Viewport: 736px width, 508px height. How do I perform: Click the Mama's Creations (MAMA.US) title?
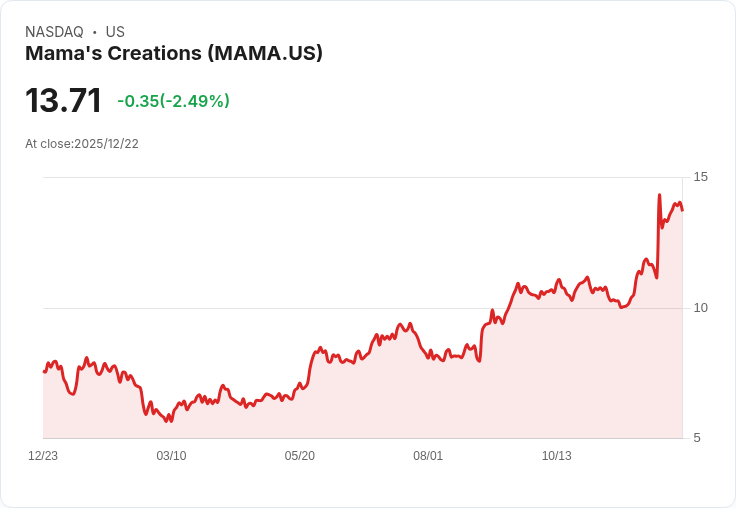pyautogui.click(x=174, y=54)
